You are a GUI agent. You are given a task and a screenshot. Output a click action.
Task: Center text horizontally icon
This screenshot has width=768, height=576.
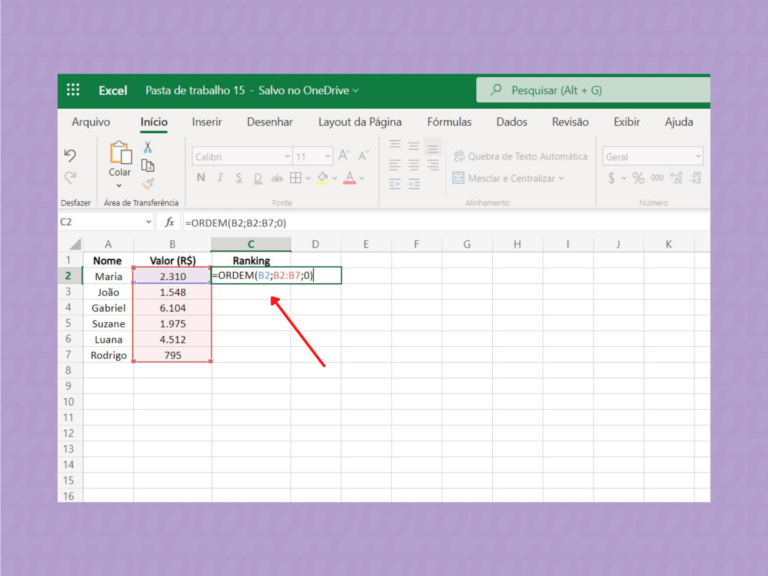point(414,165)
